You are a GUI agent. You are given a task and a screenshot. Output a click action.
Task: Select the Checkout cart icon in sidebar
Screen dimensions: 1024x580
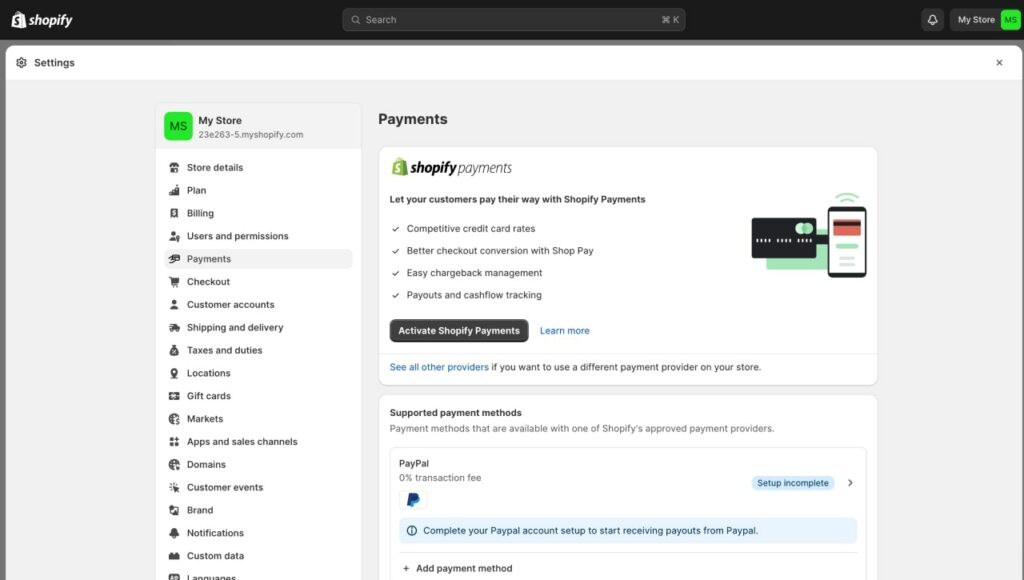tap(176, 281)
